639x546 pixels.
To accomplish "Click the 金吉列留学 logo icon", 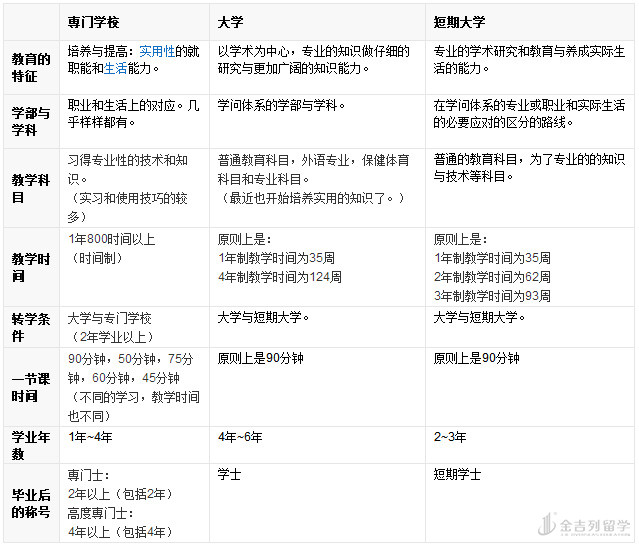I will 545,525.
